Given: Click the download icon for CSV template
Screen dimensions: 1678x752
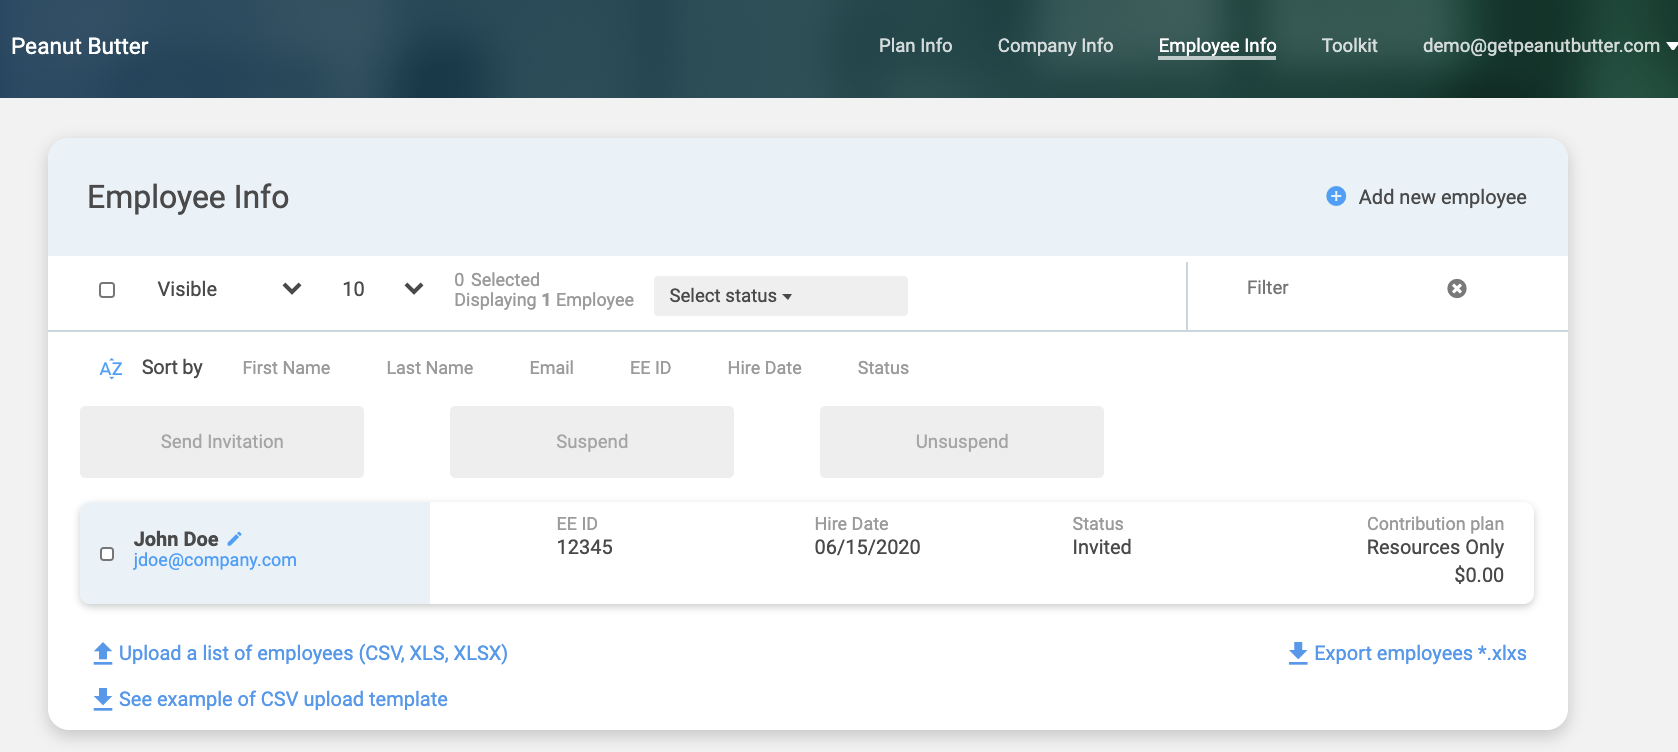Looking at the screenshot, I should tap(102, 699).
